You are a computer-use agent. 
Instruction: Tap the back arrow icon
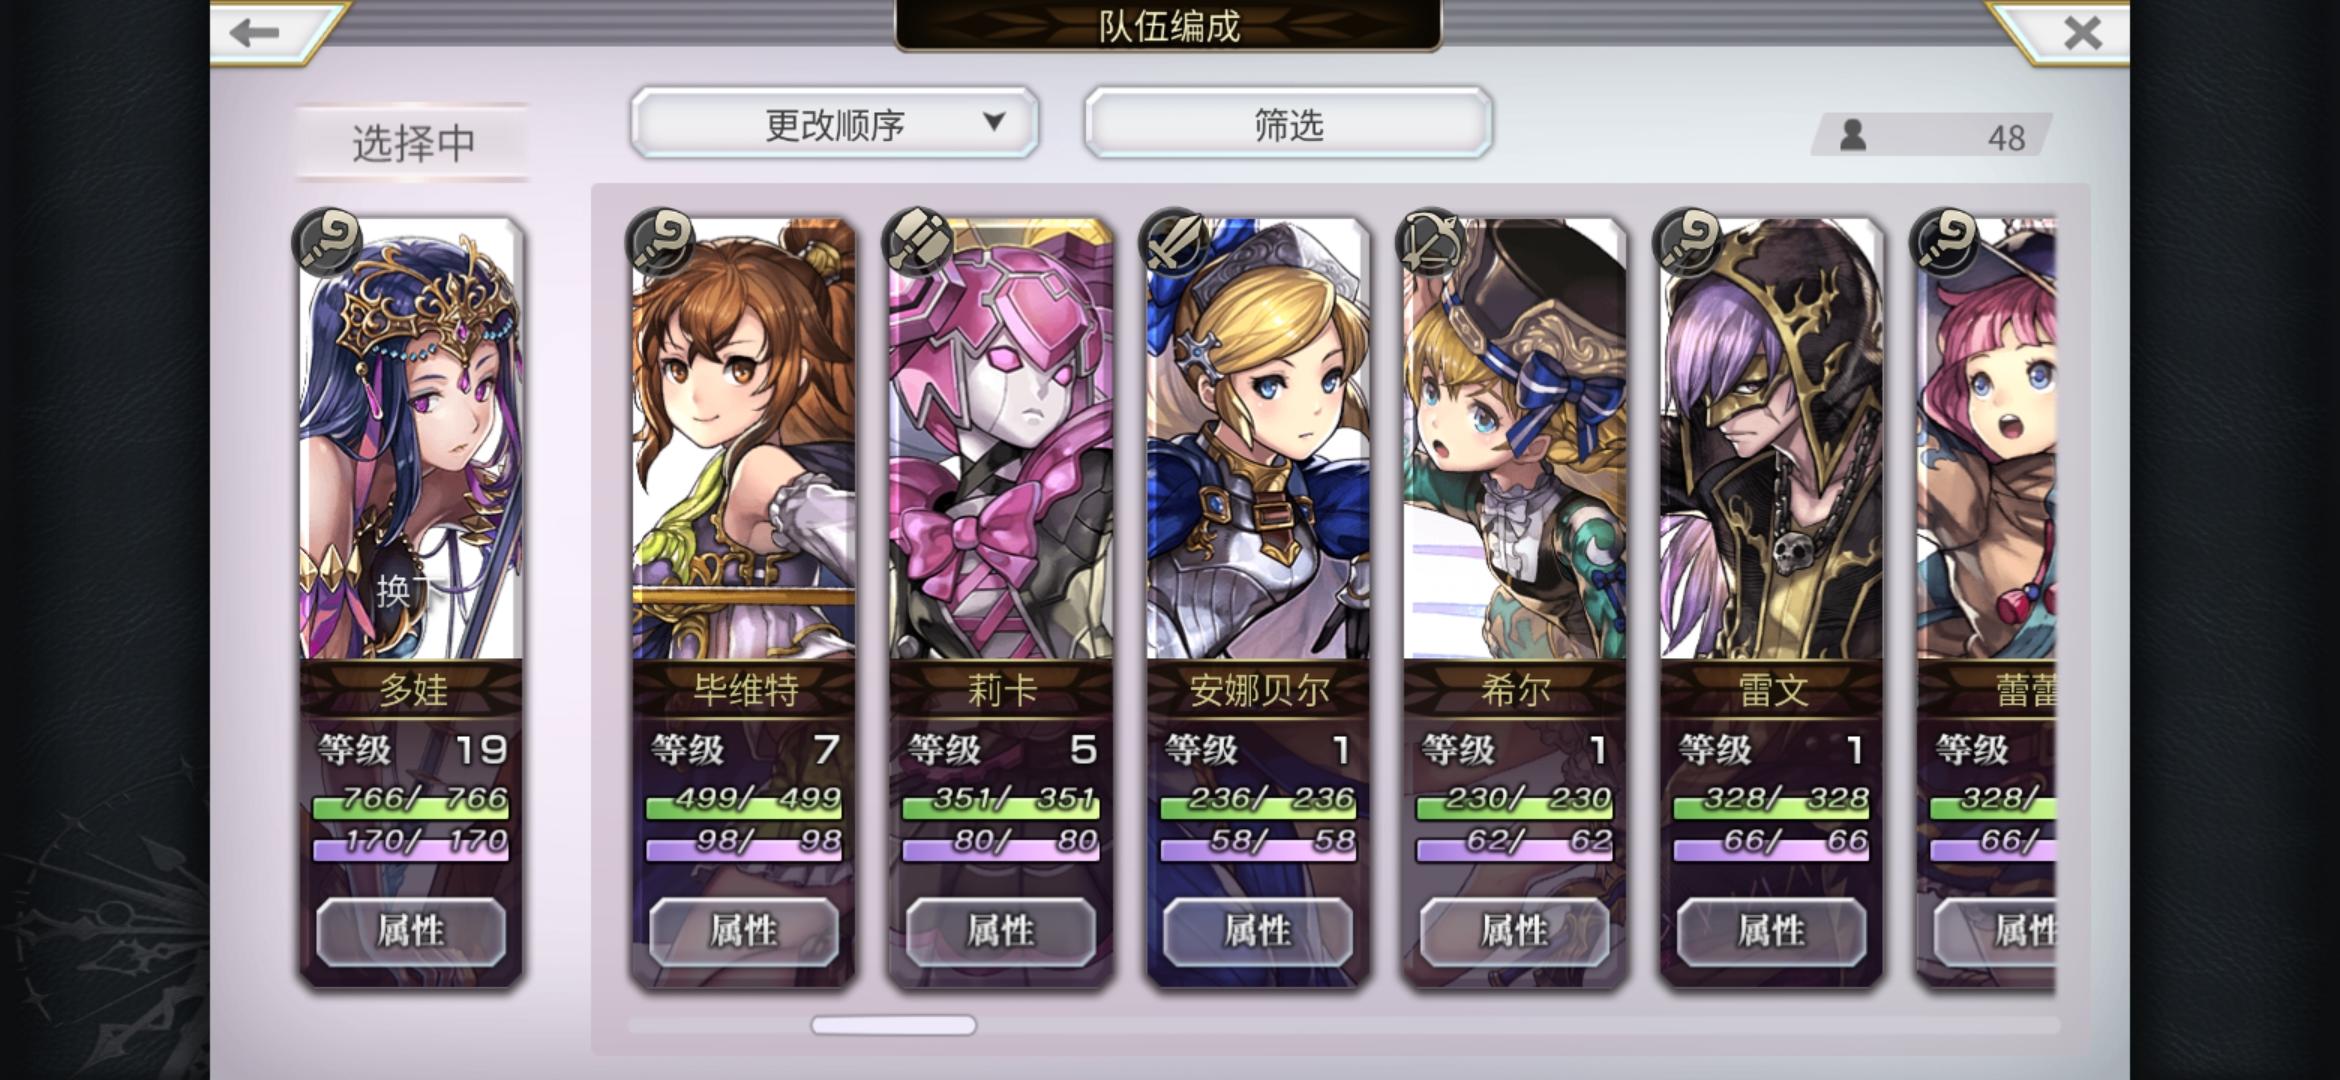[254, 32]
